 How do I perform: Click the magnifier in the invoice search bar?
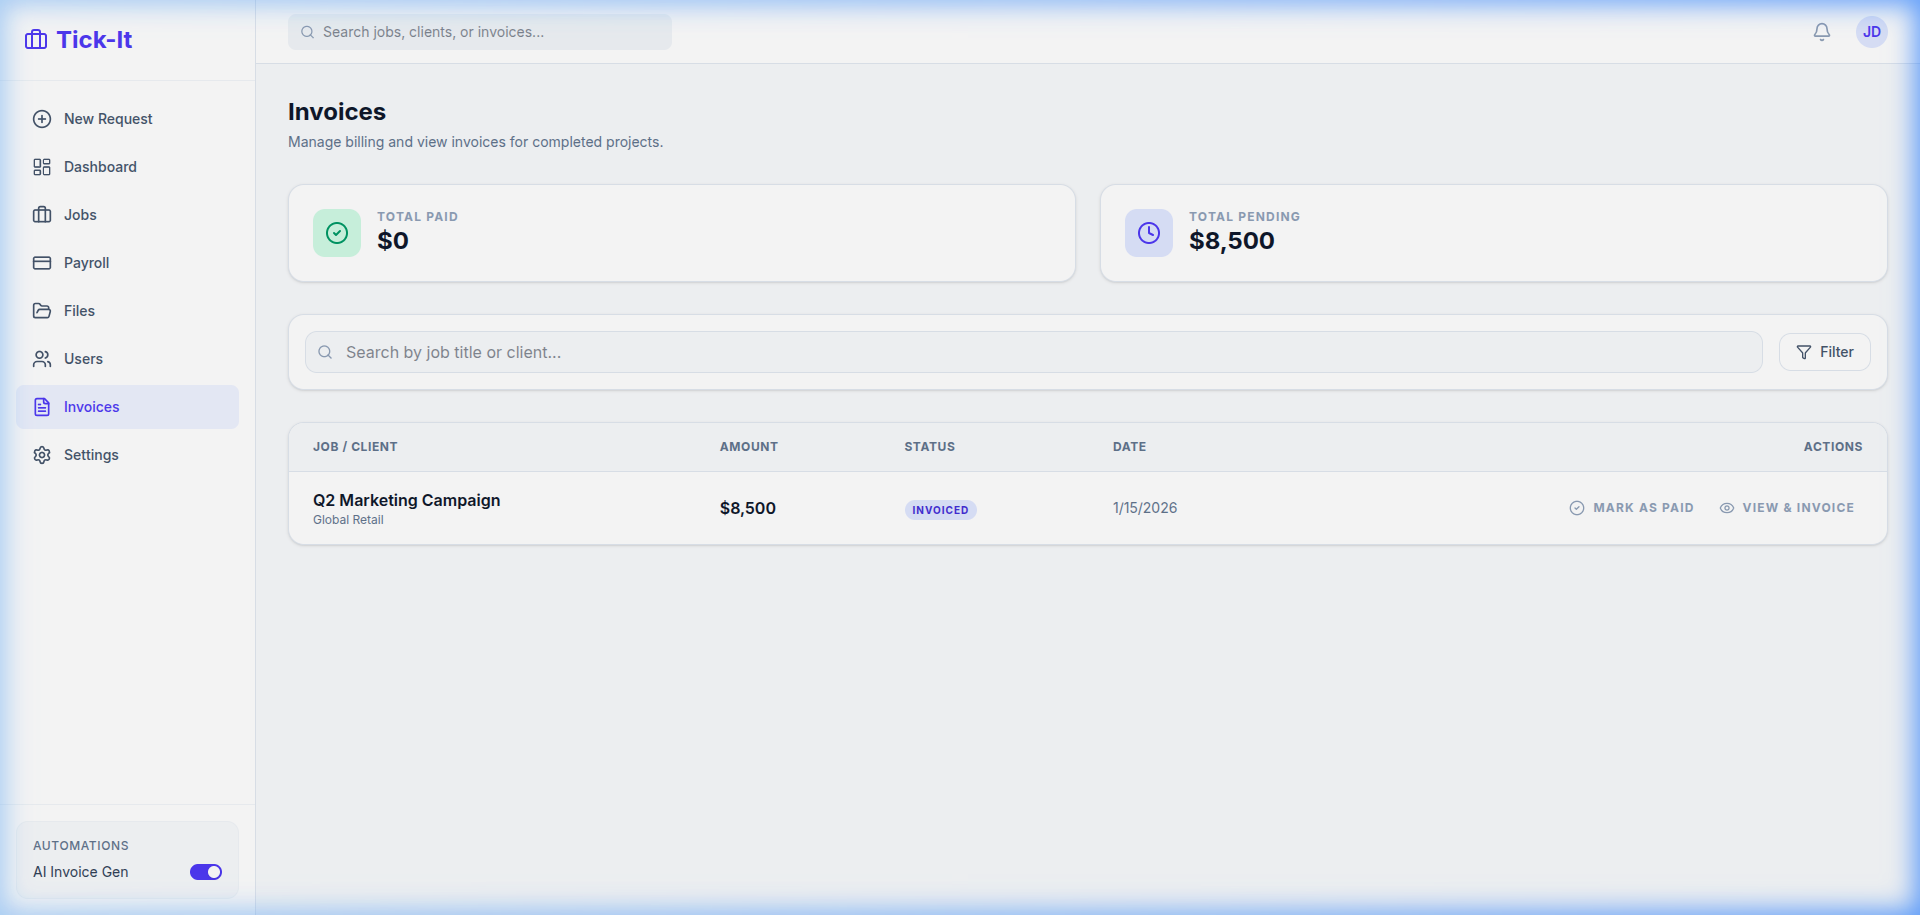pos(325,352)
